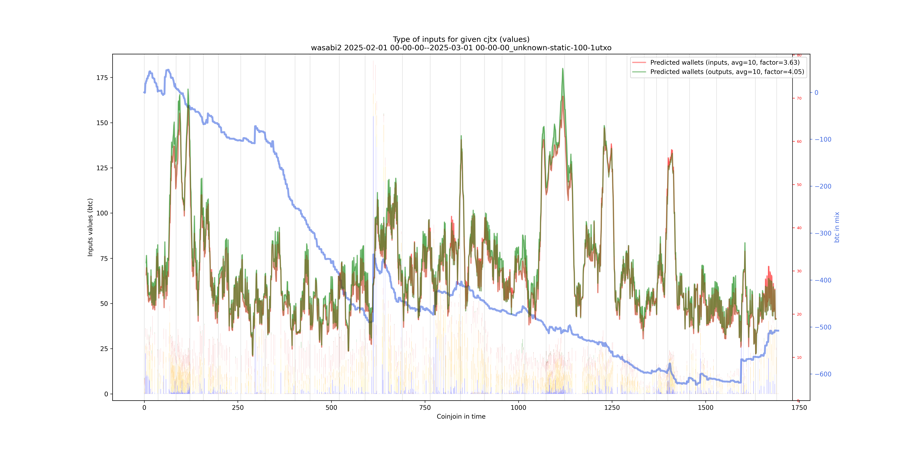Click left y-axis tick label "100"
The height and width of the screenshot is (450, 900).
(x=102, y=213)
